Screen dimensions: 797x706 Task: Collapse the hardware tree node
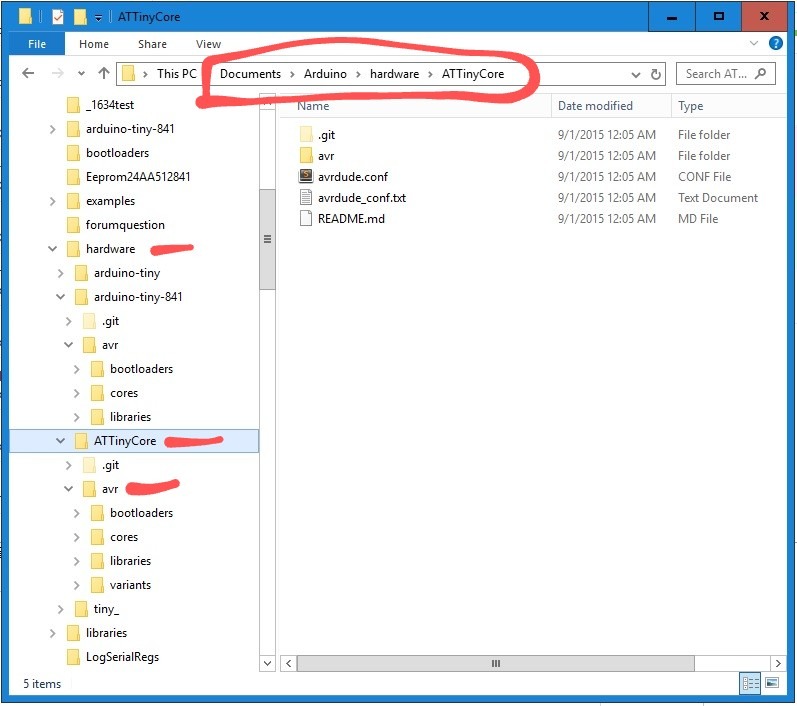coord(52,249)
